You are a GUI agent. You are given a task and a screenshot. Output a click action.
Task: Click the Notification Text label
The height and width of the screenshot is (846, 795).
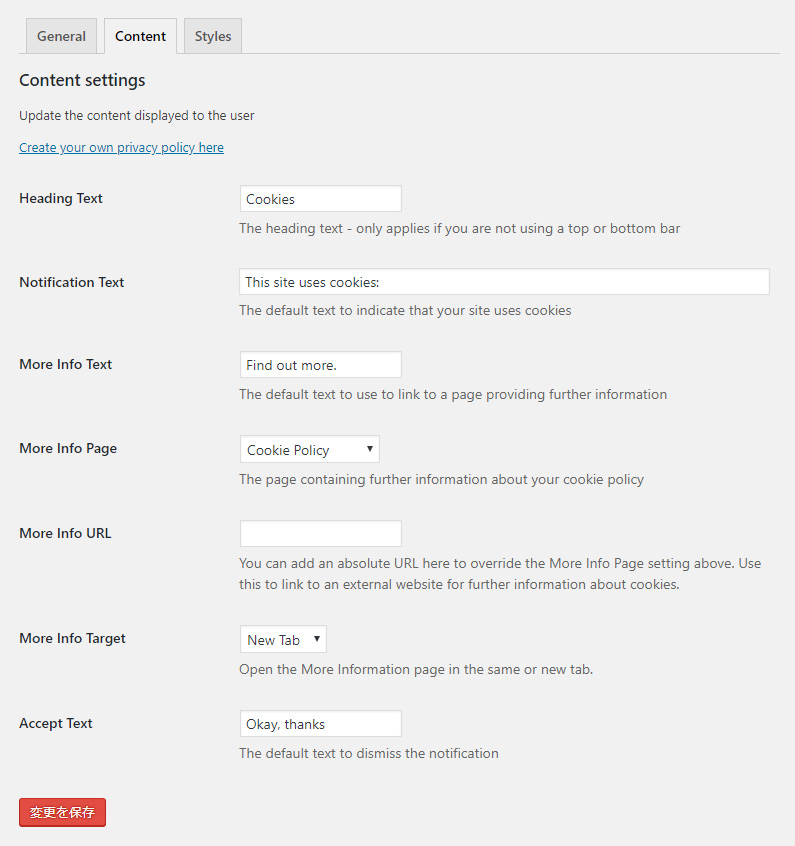point(72,282)
